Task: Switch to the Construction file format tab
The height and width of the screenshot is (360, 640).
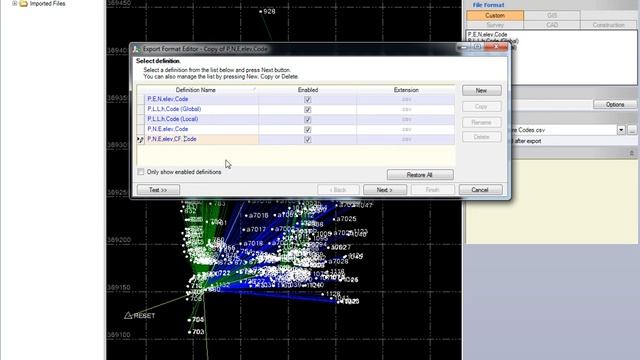Action: [609, 25]
